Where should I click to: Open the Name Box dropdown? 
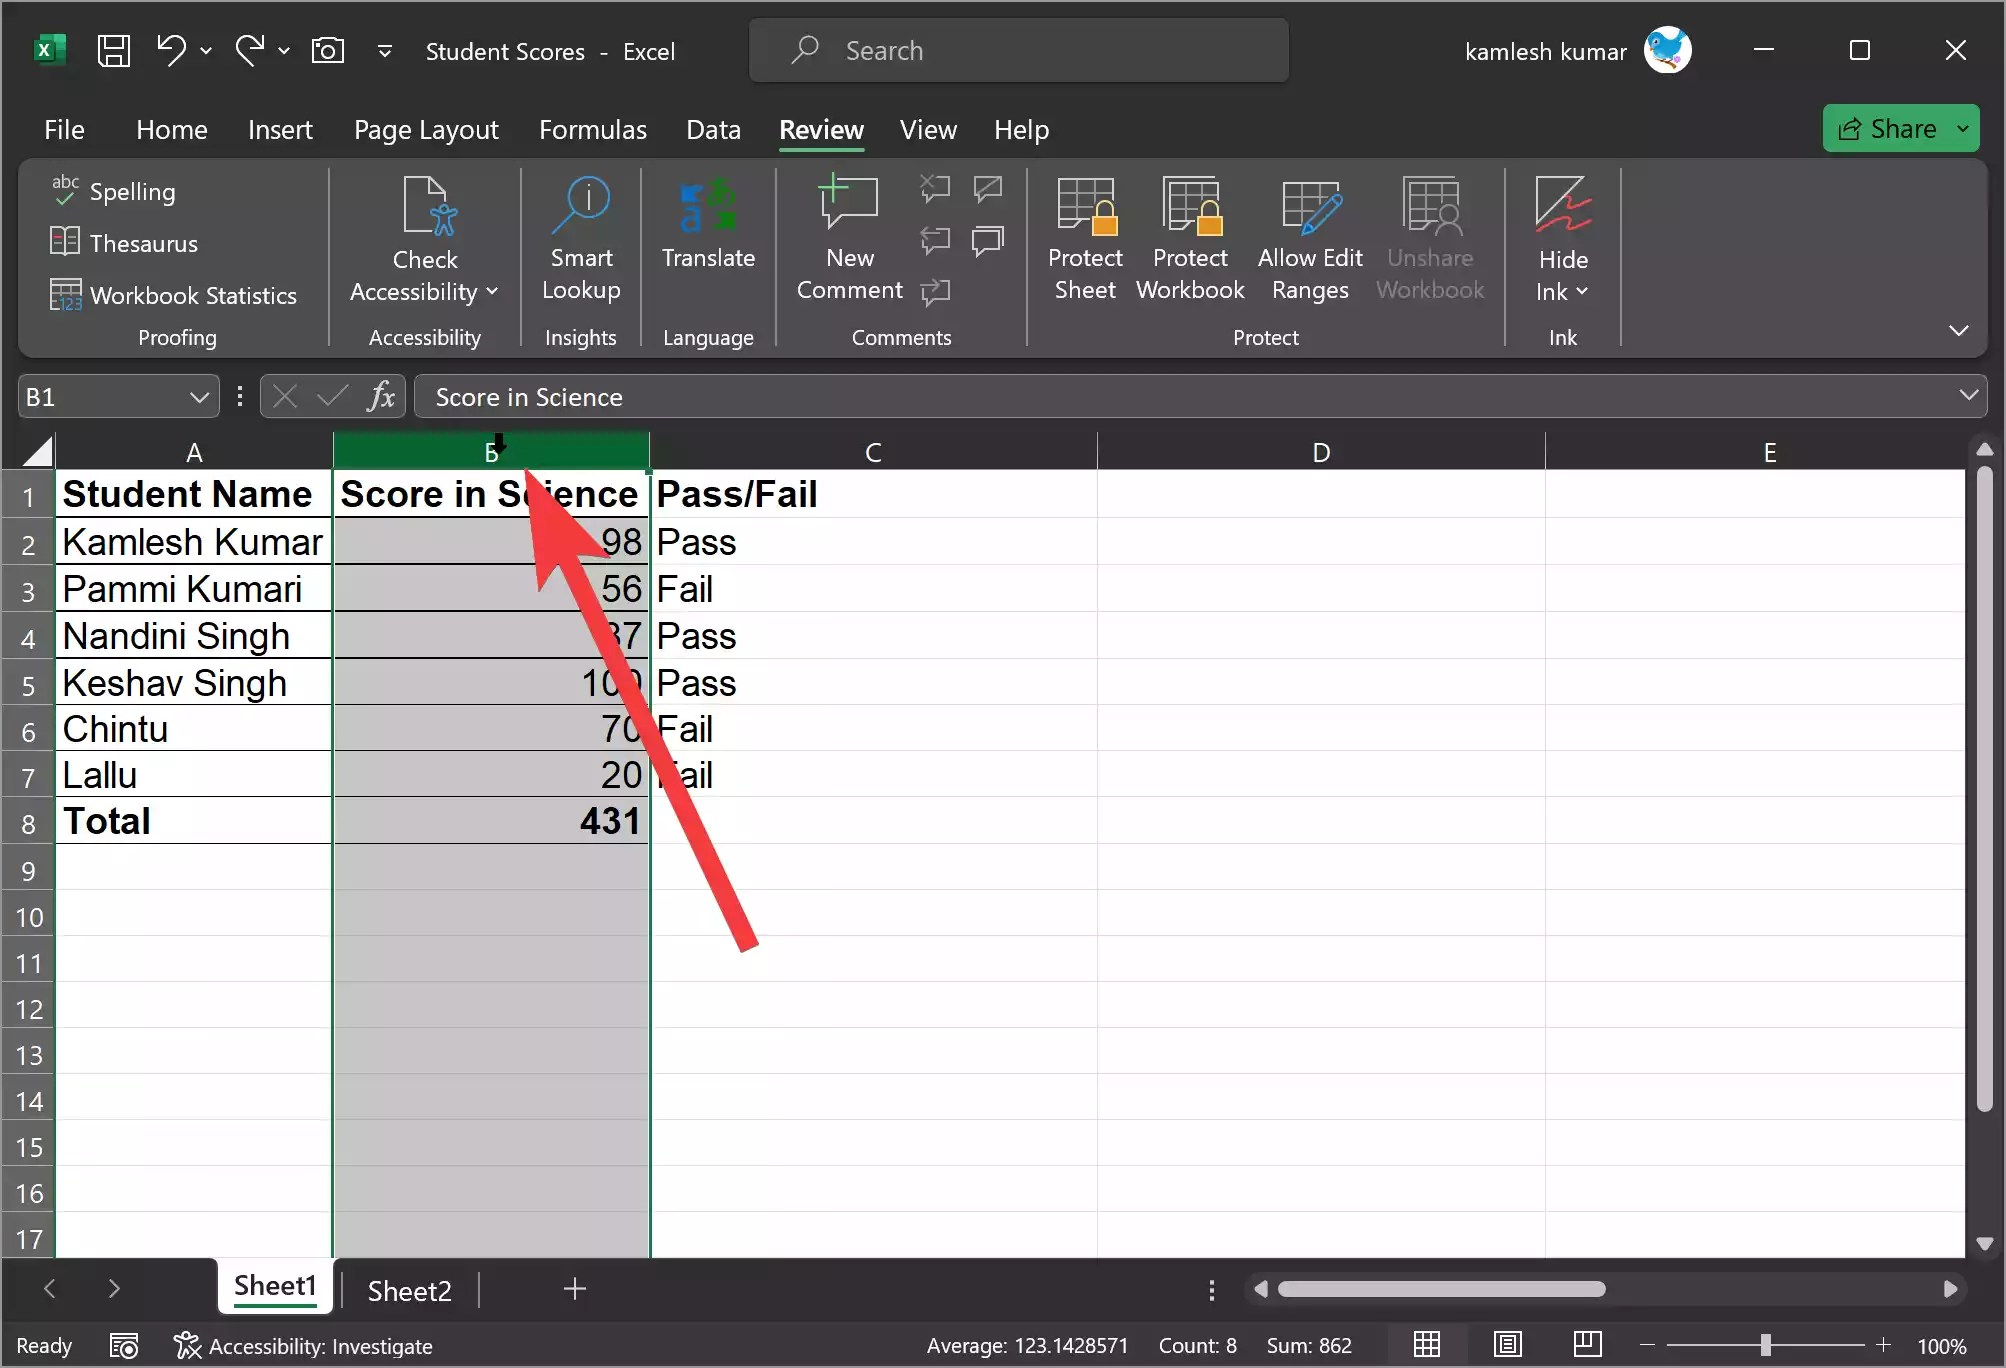[x=200, y=396]
